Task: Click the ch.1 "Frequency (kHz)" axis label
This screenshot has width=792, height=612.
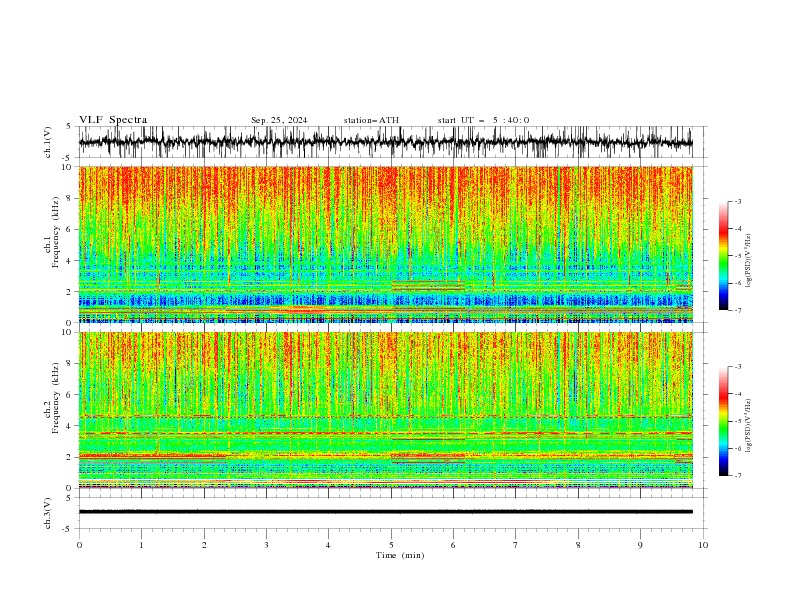Action: (56, 232)
